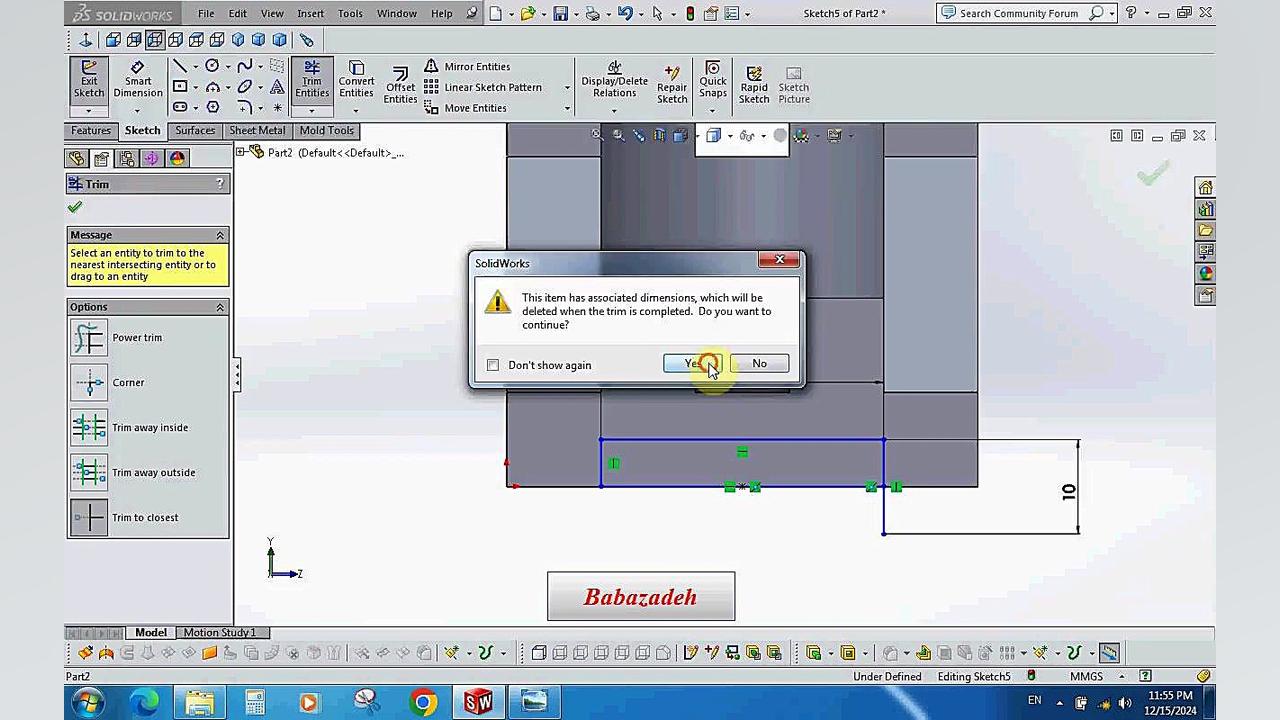This screenshot has height=720, width=1280.
Task: Close the SolidWorks warning dialog
Action: tap(780, 261)
